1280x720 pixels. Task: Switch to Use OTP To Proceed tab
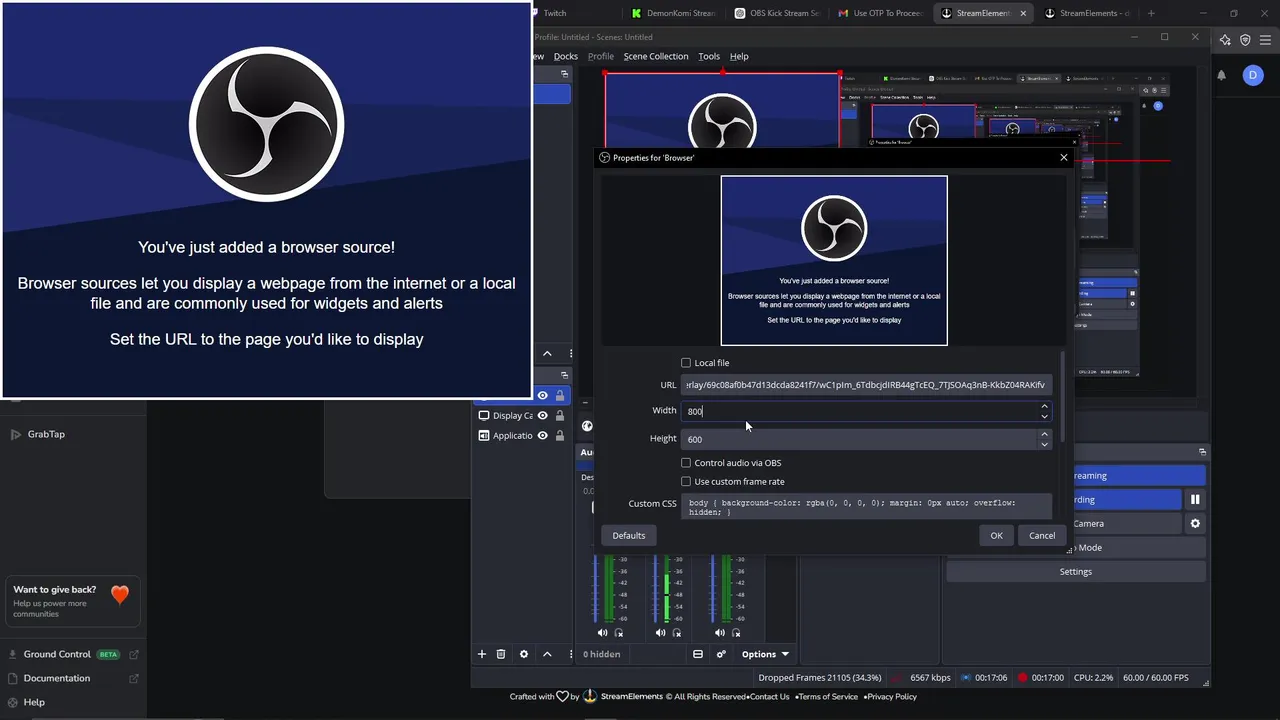coord(880,13)
